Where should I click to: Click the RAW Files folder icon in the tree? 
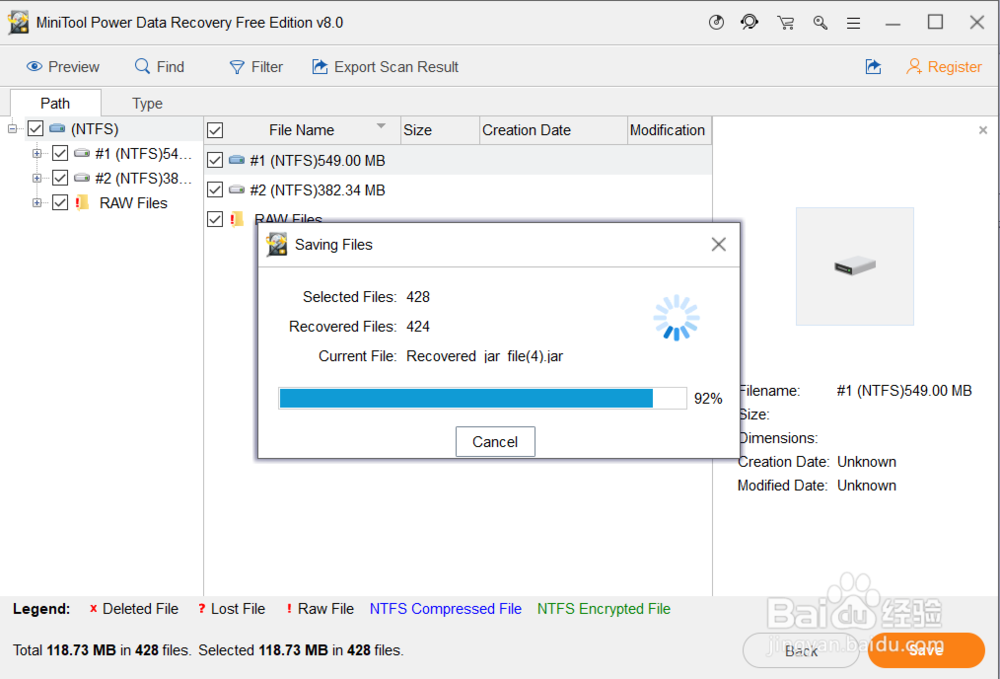tap(82, 203)
